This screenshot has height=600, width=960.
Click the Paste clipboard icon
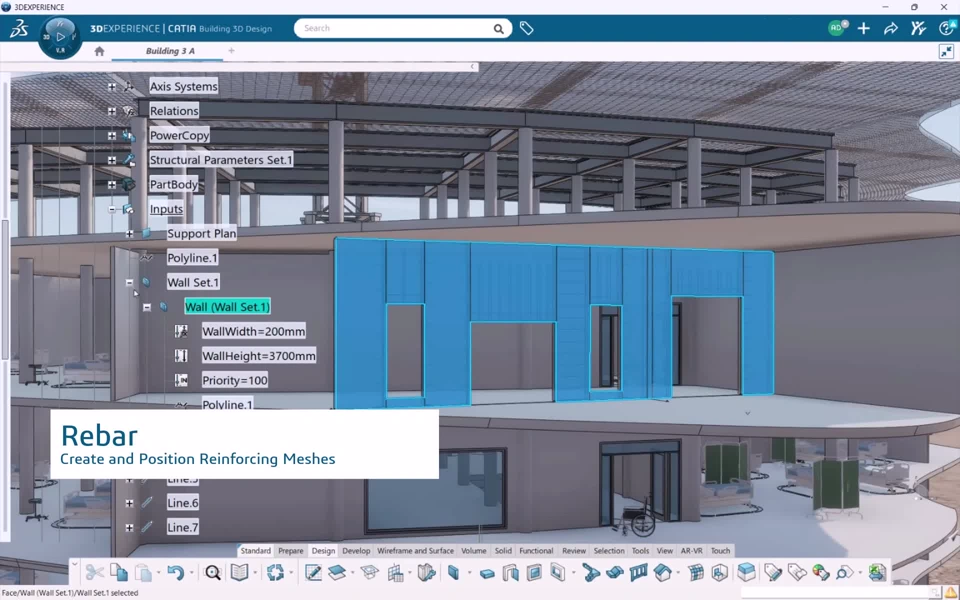pos(143,572)
